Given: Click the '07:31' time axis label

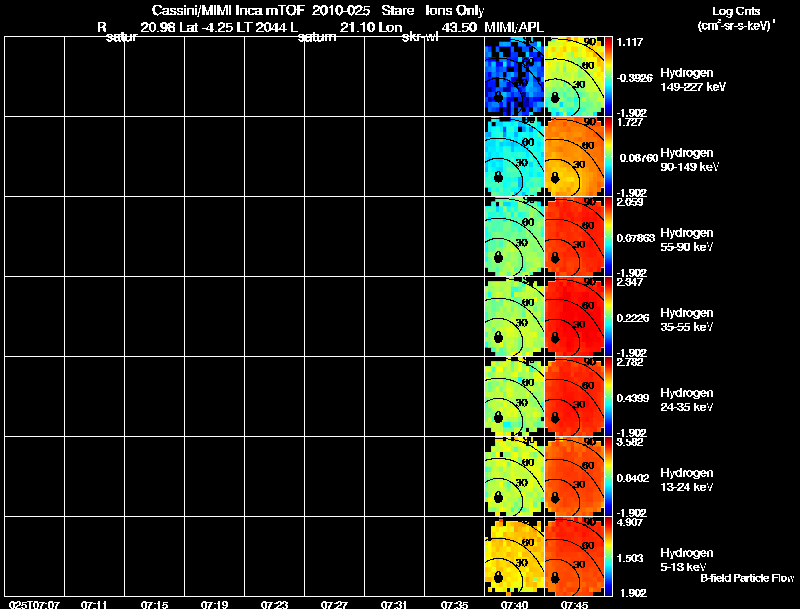Looking at the screenshot, I should click(394, 605).
